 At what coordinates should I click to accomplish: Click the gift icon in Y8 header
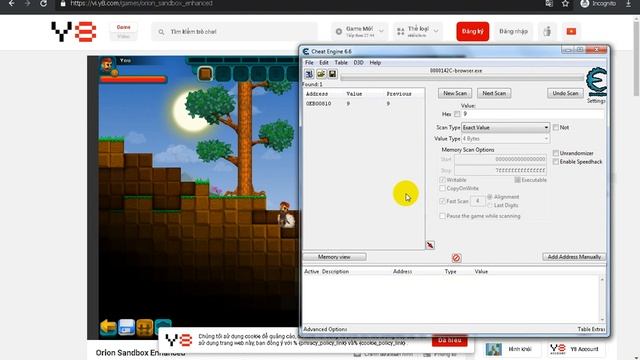[547, 31]
